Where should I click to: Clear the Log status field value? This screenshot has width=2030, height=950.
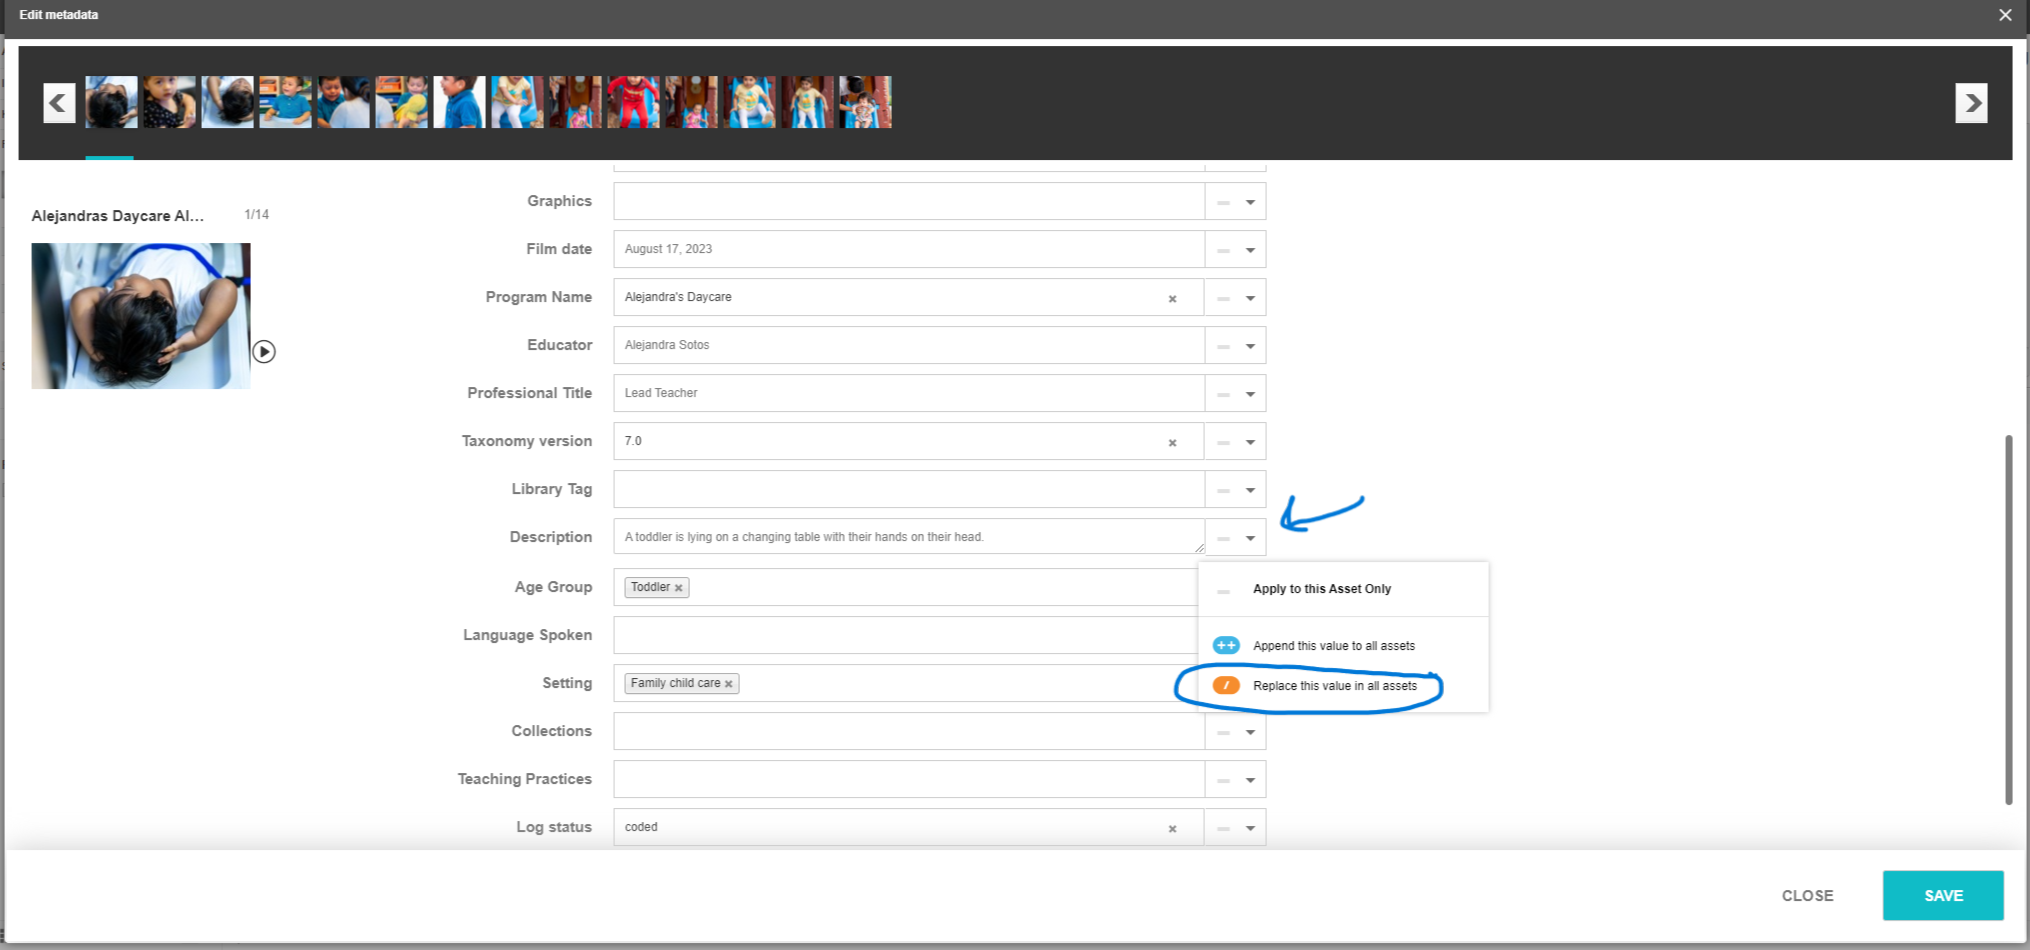pyautogui.click(x=1172, y=827)
